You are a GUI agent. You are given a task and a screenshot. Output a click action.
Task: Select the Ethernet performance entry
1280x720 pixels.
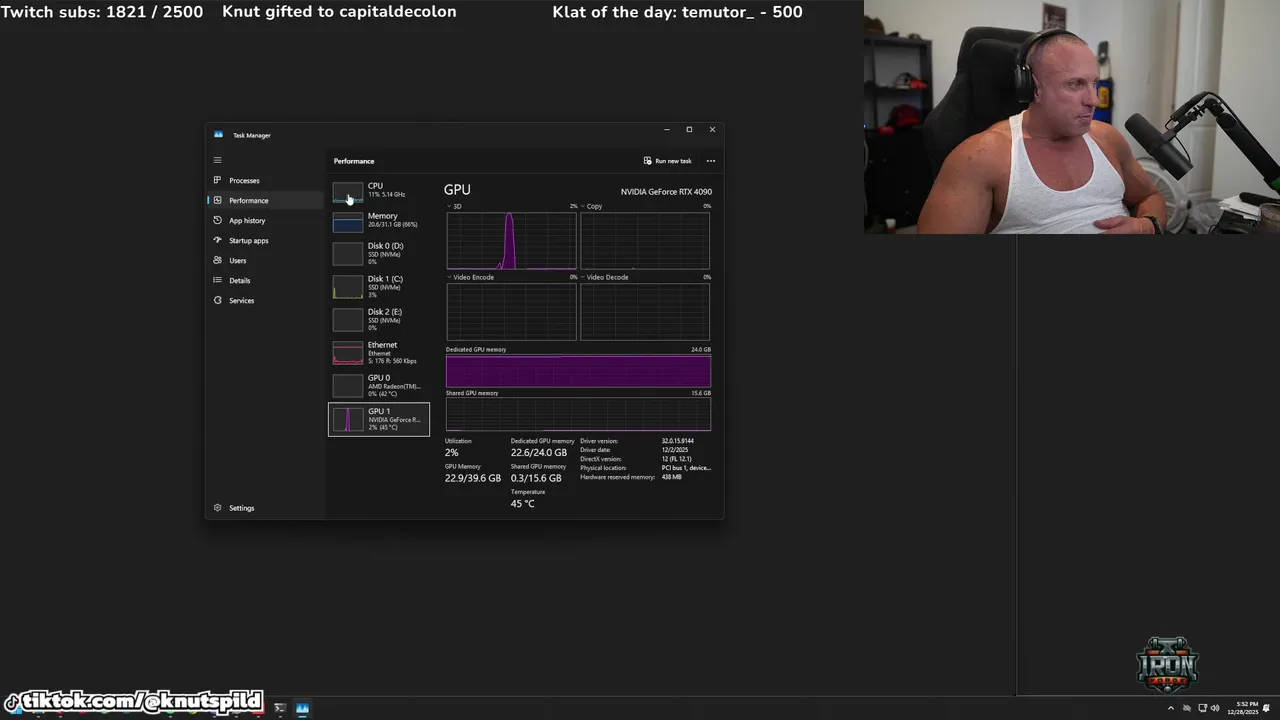(x=379, y=352)
